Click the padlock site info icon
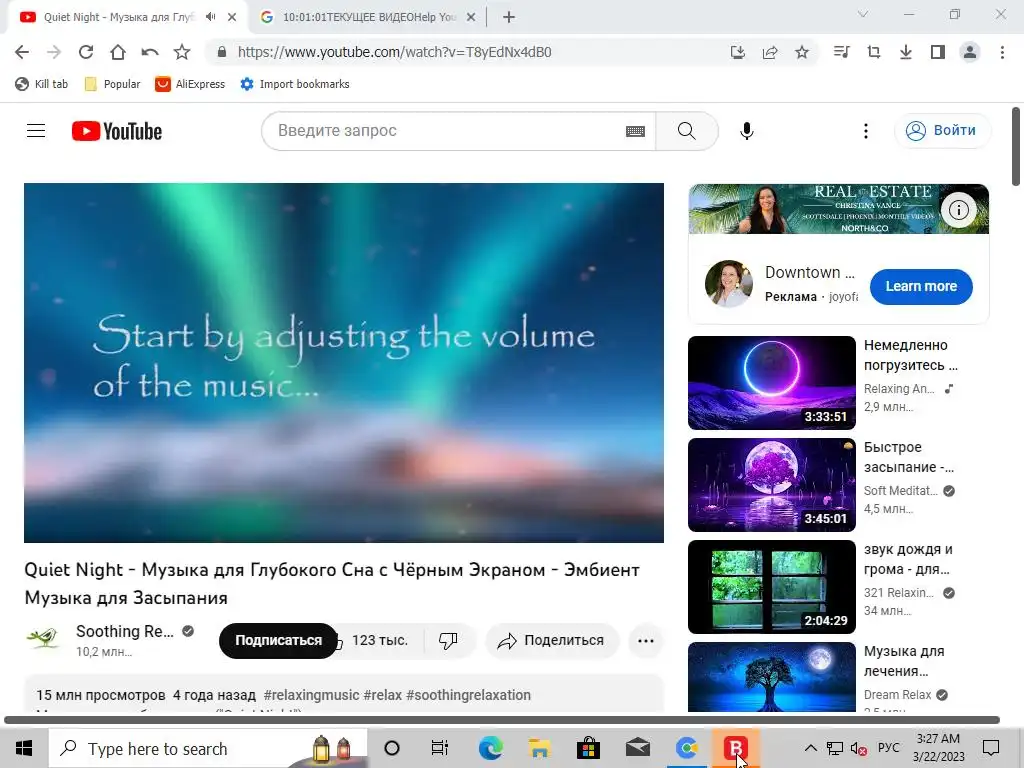The image size is (1024, 768). [x=221, y=52]
